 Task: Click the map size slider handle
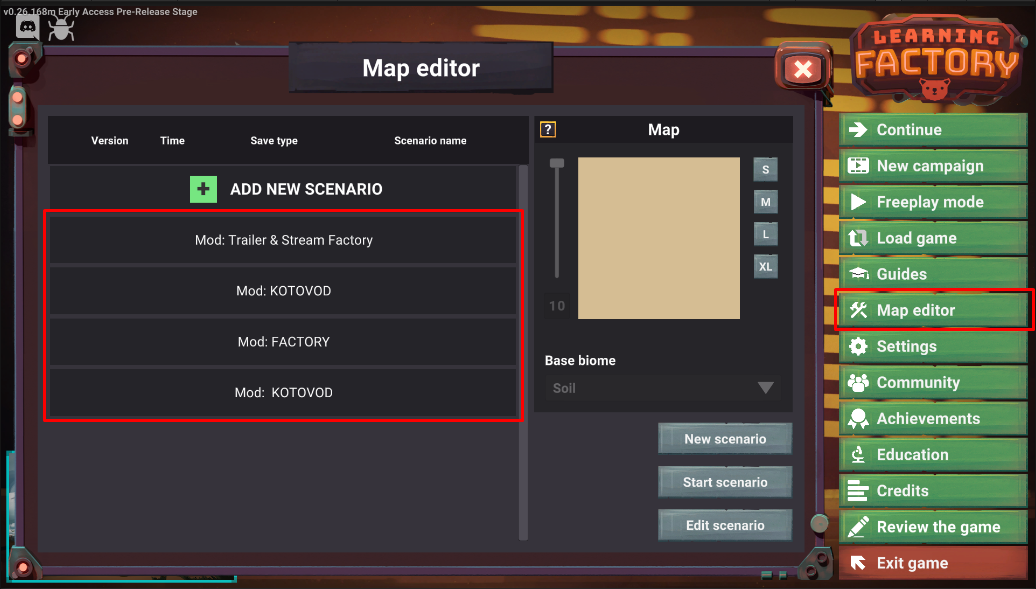click(x=557, y=163)
